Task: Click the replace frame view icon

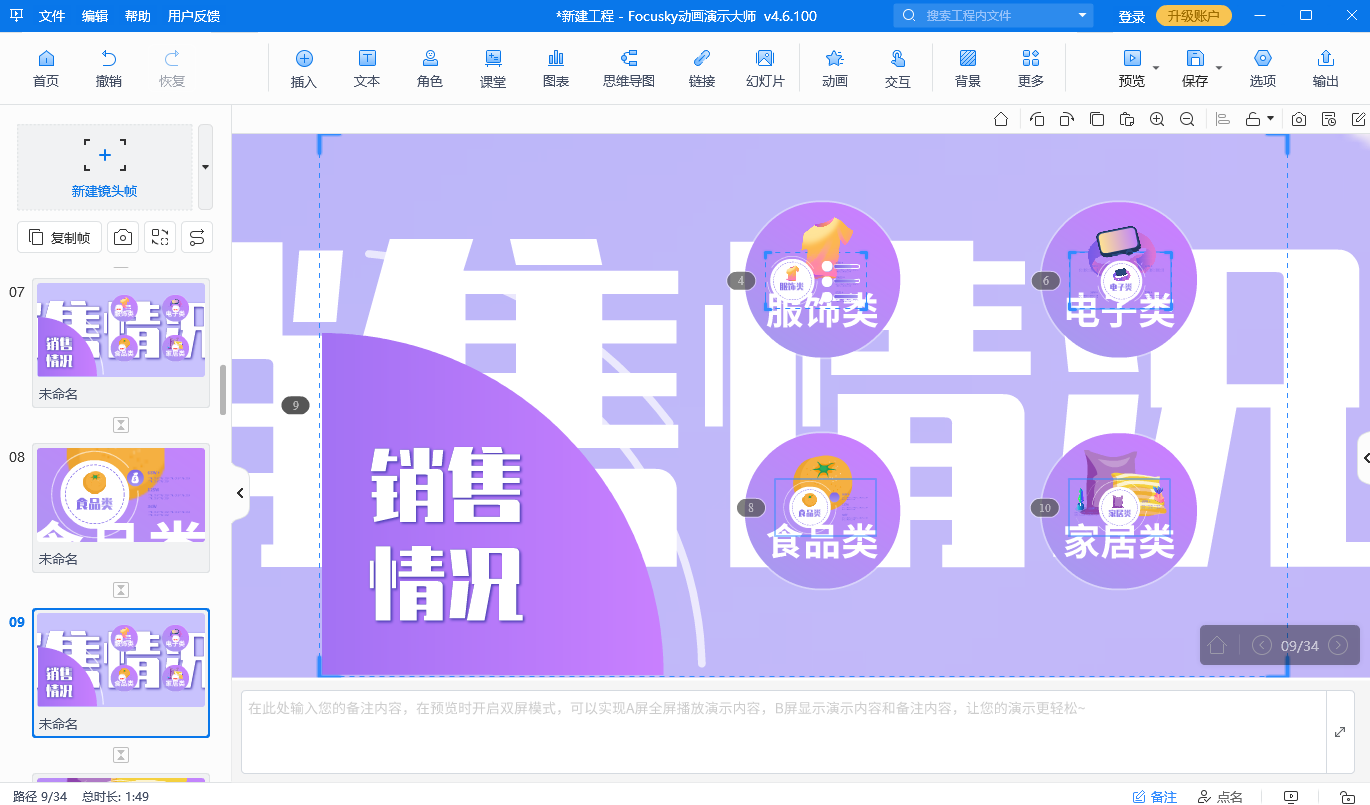Action: pyautogui.click(x=160, y=237)
